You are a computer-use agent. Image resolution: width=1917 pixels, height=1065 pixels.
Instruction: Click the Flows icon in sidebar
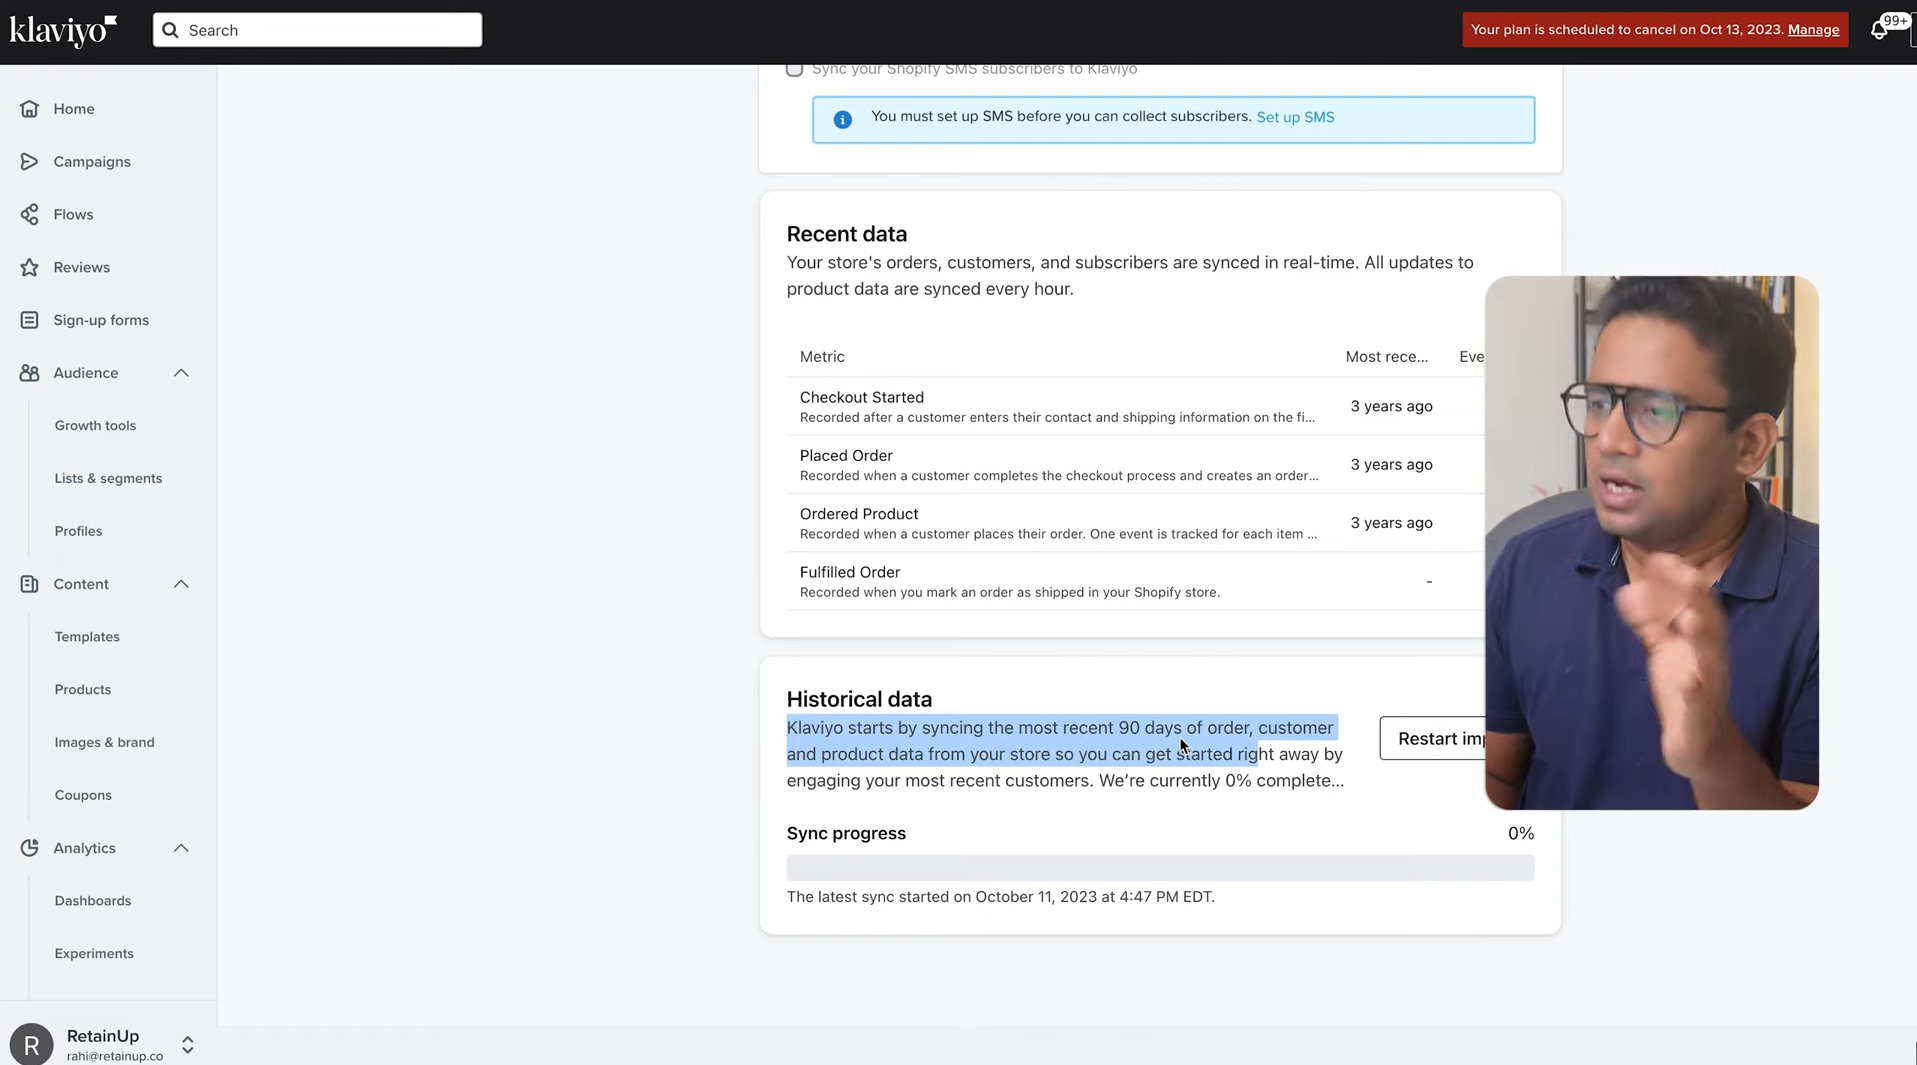tap(29, 214)
